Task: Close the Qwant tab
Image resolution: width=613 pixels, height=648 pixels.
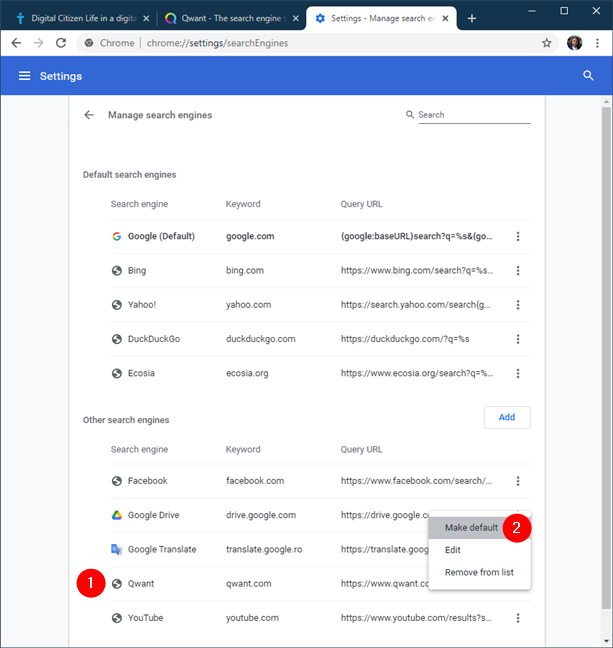Action: coord(296,19)
